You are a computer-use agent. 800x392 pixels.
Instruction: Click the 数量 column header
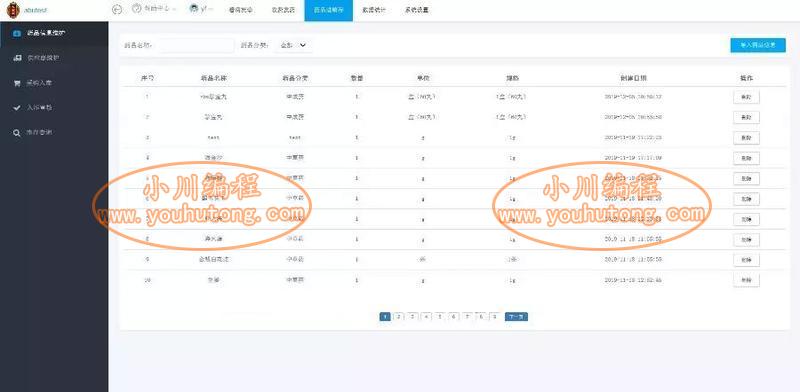tap(357, 78)
